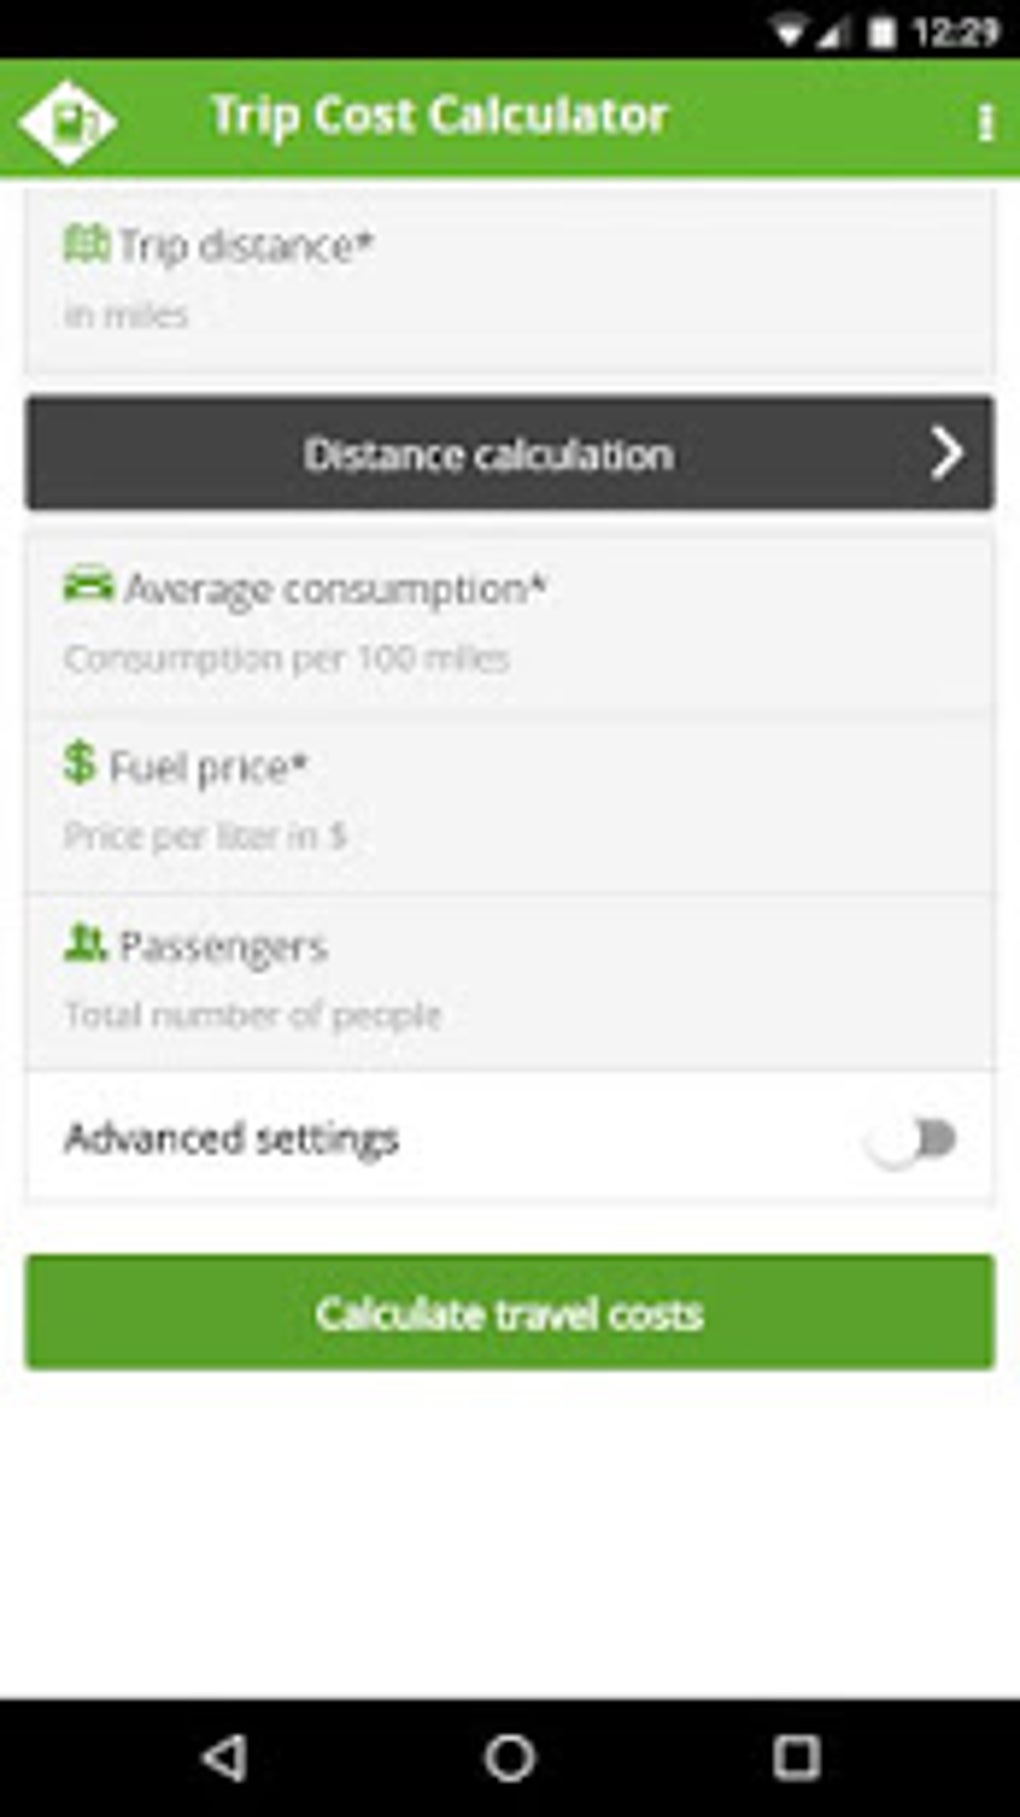Select the price per liter input
This screenshot has height=1817, width=1020.
click(x=510, y=836)
